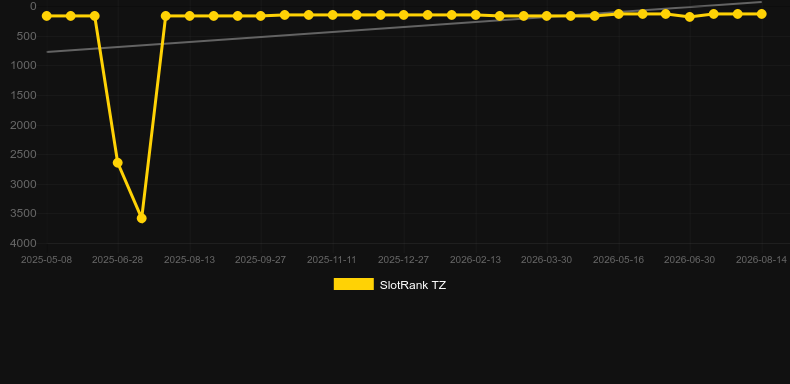Screen dimensions: 790x384
Task: Select the data point above 2025-08-13
Action: tap(189, 16)
